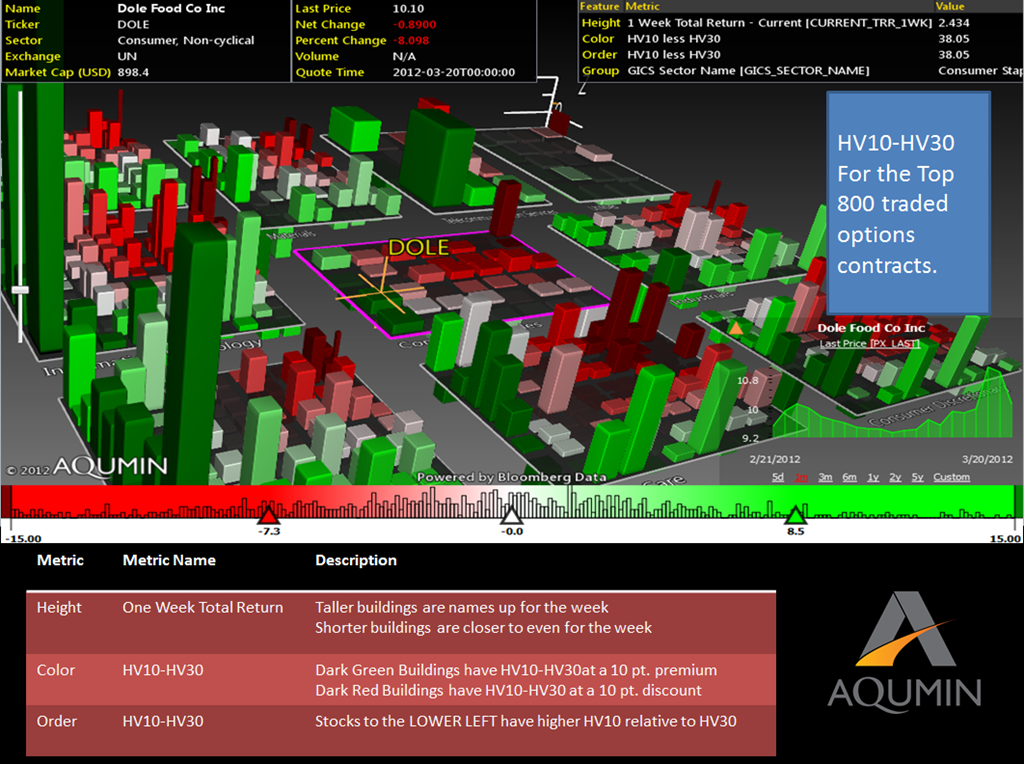Screen dimensions: 1024x764
Task: Click the One Week Total Return table cell
Action: coord(202,607)
